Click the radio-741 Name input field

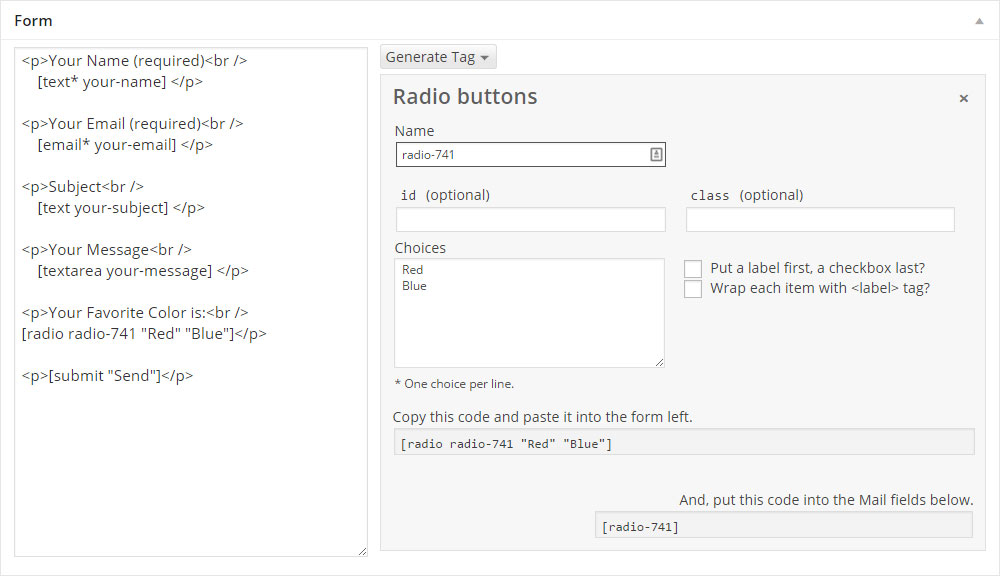tap(531, 154)
